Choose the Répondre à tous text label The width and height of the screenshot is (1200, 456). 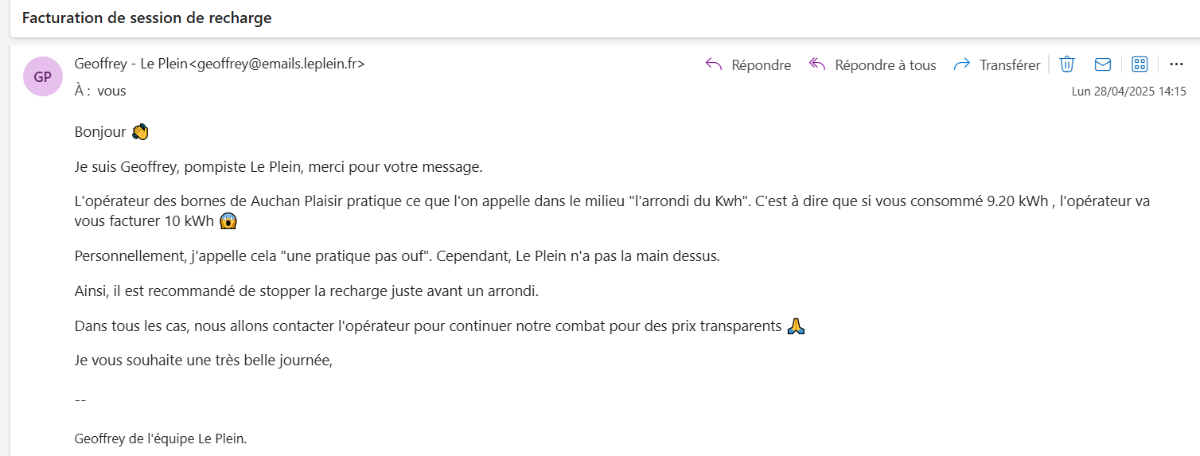point(885,65)
